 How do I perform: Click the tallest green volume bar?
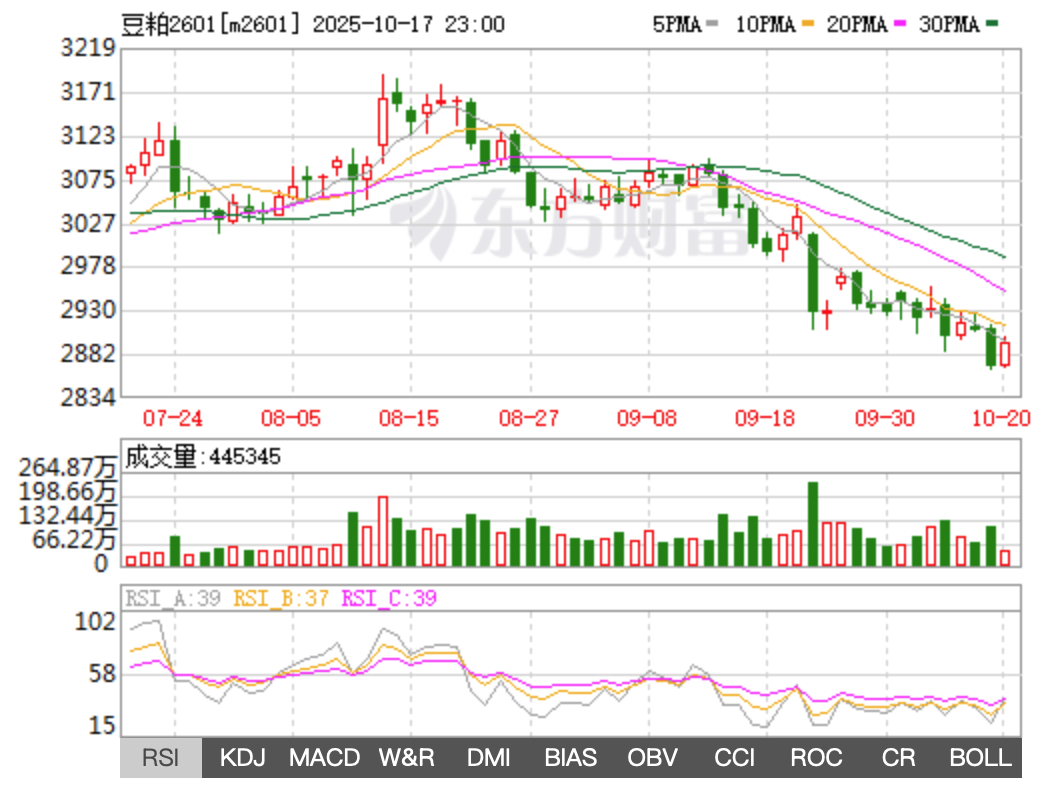point(813,524)
